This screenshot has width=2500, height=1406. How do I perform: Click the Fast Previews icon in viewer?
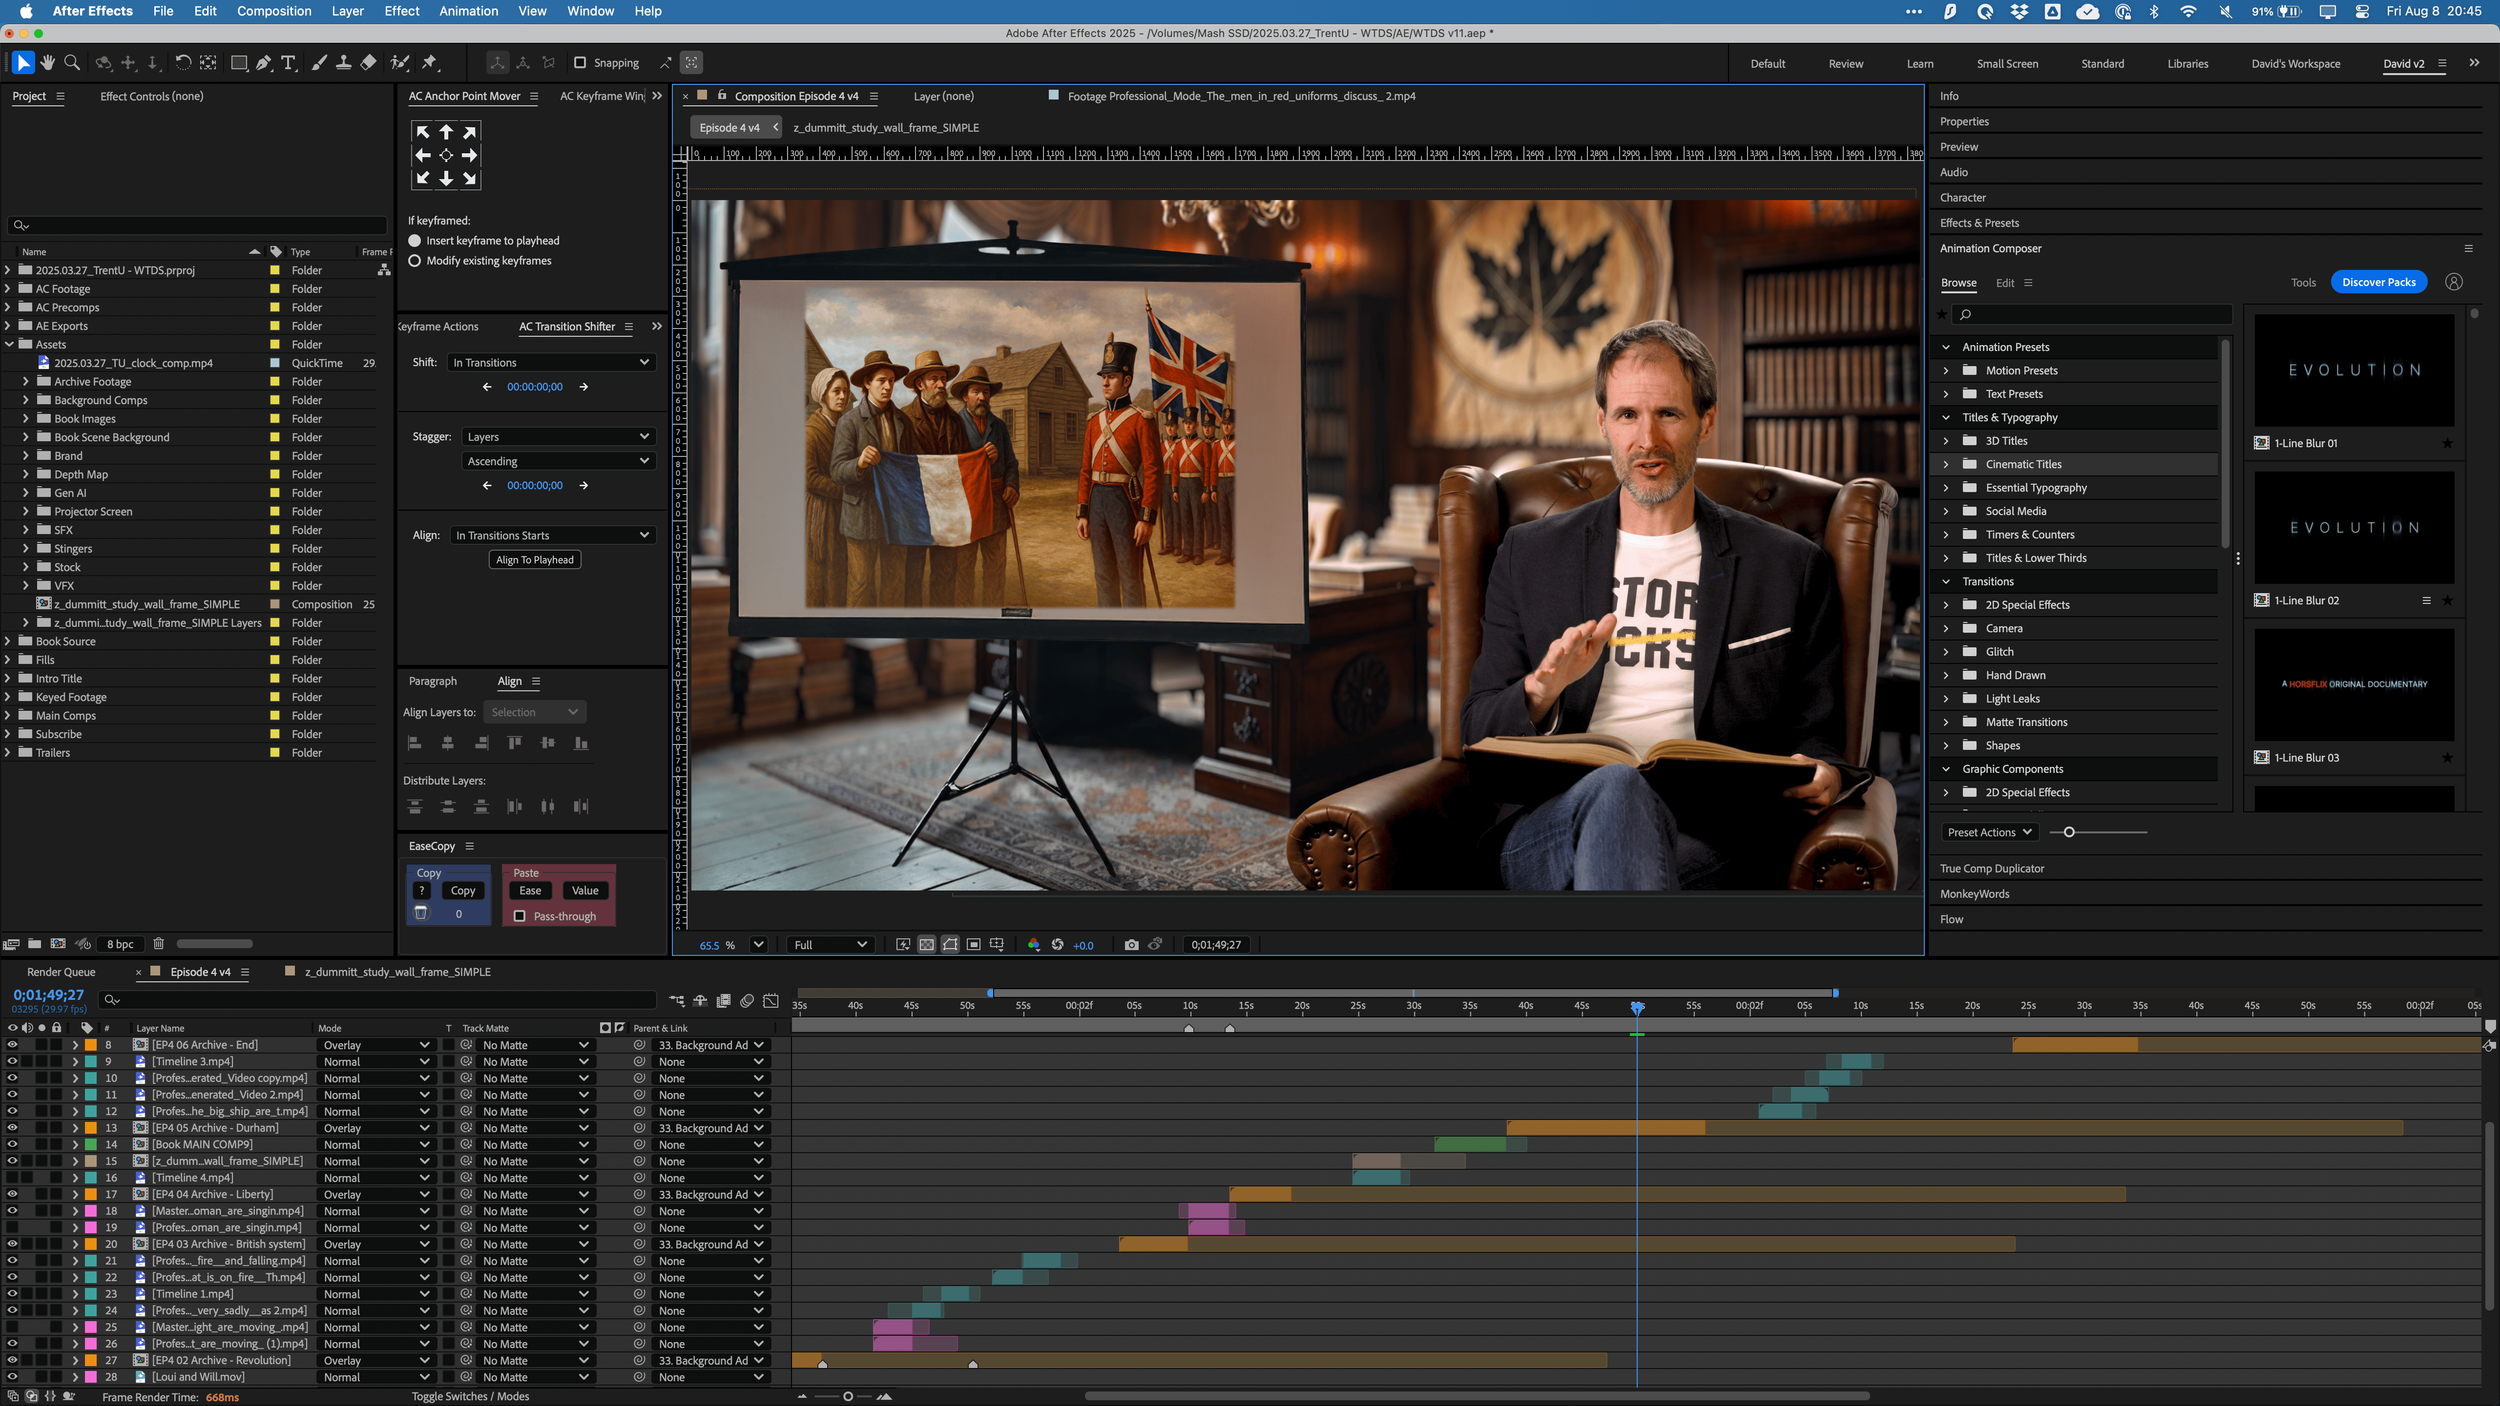coord(903,944)
